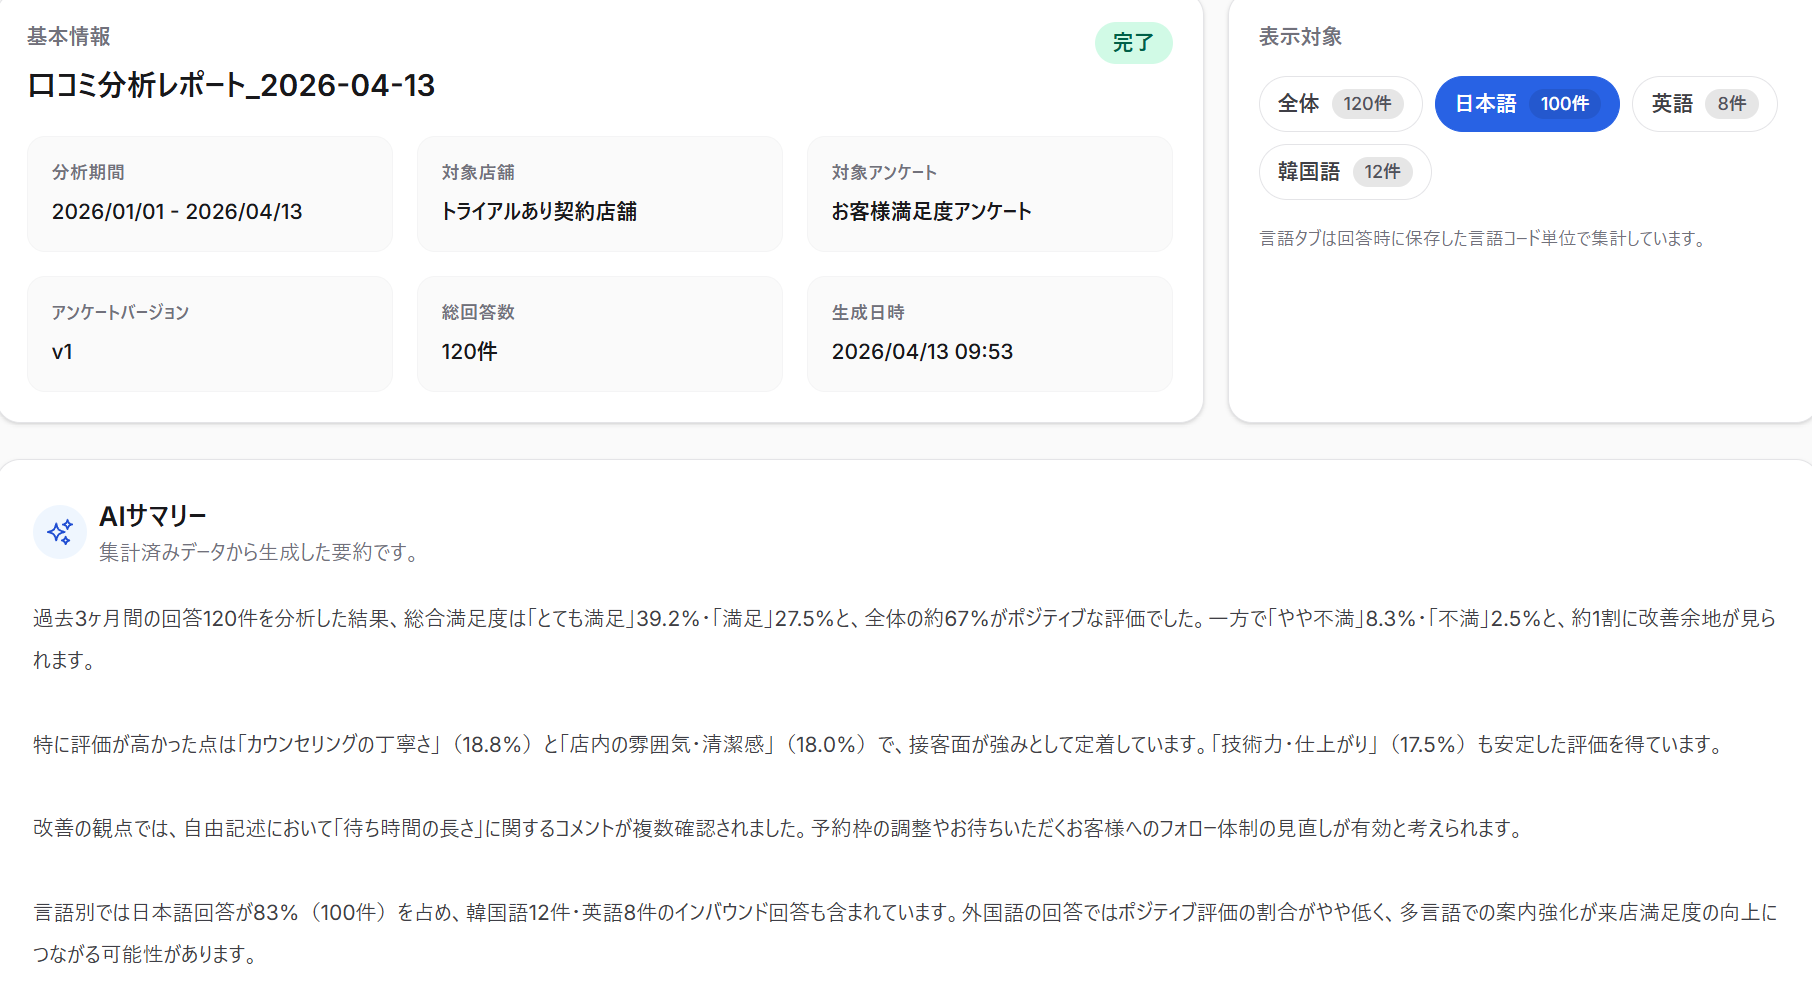Click the paragraph starting 特に評価が高かった点は
Image resolution: width=1812 pixels, height=991 pixels.
pos(880,744)
